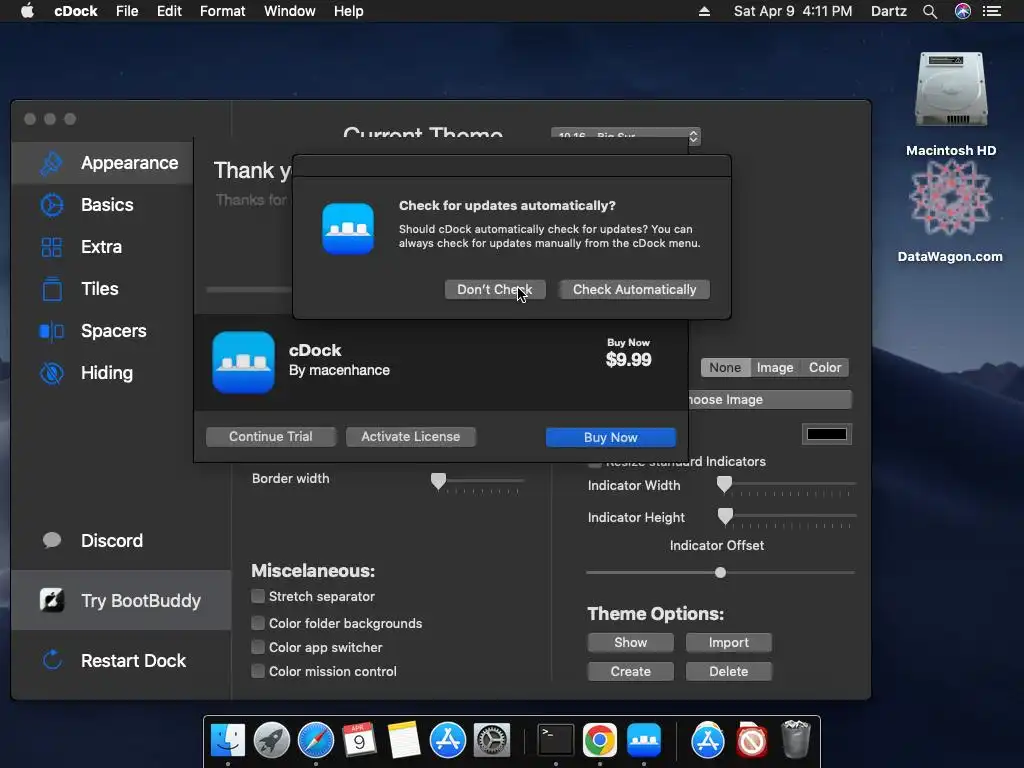Enable Color mission control checkbox

(x=258, y=671)
